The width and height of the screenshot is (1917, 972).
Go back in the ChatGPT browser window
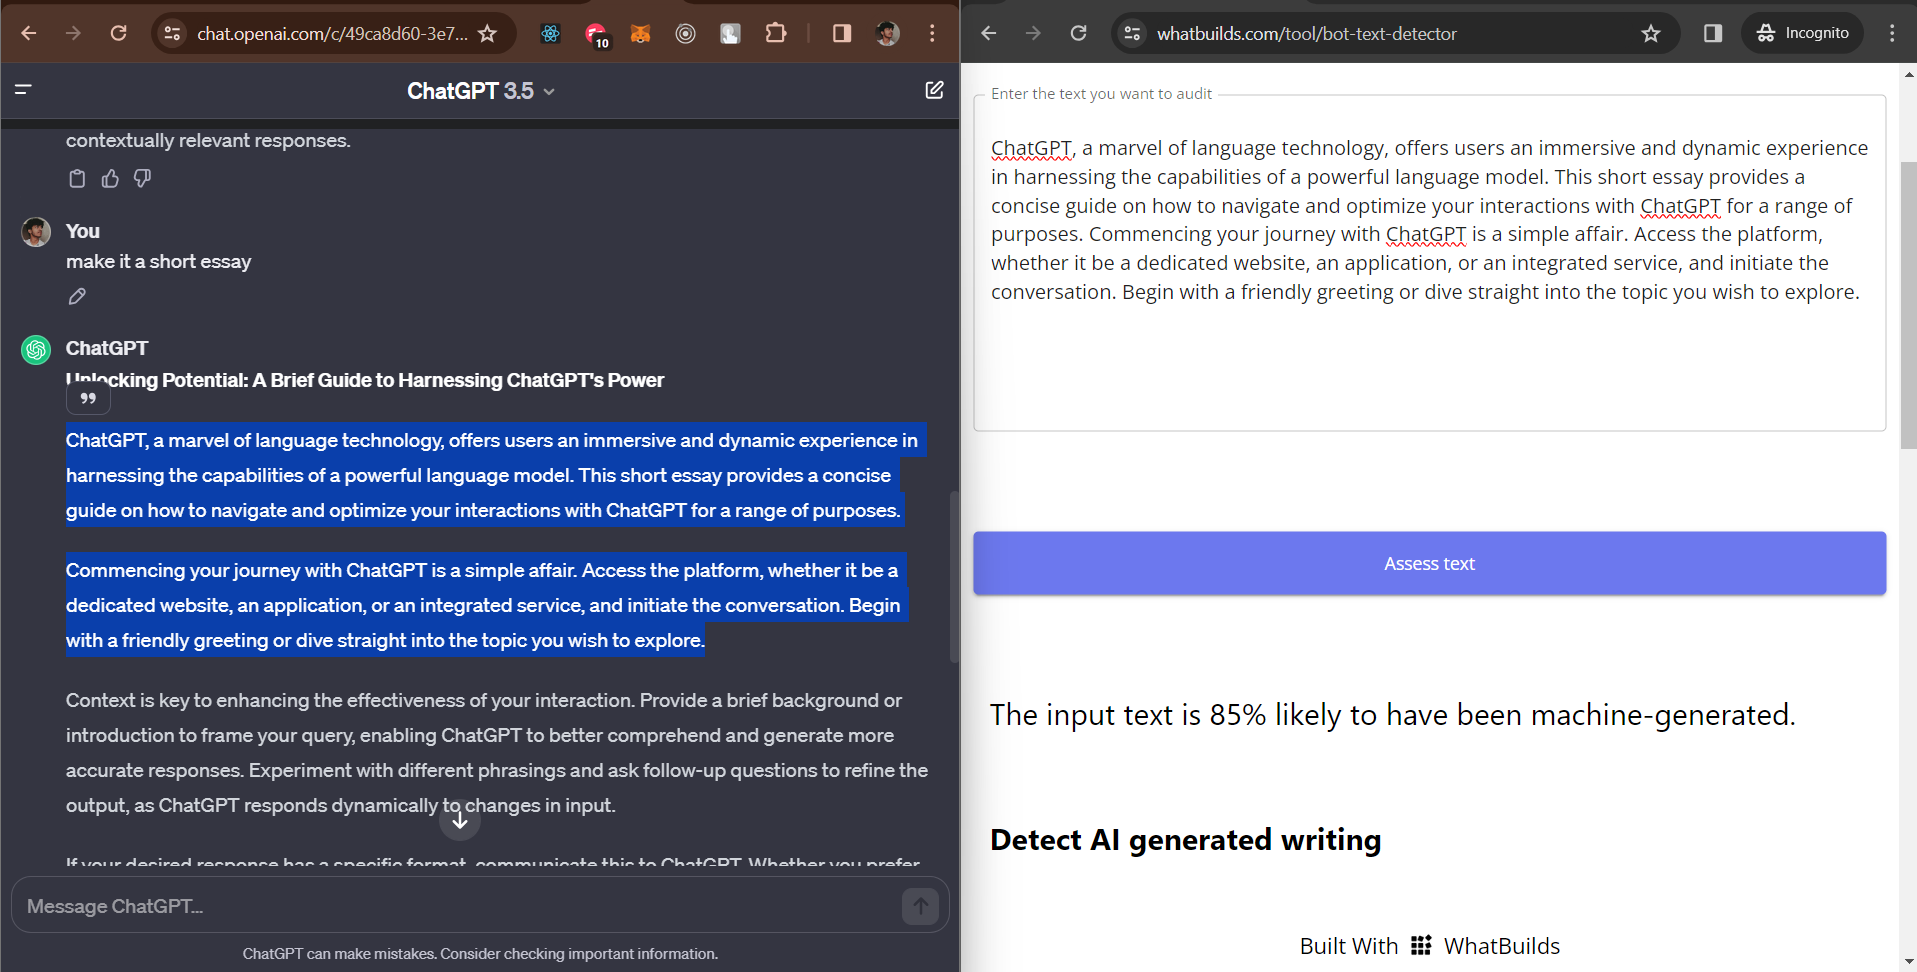(x=29, y=33)
